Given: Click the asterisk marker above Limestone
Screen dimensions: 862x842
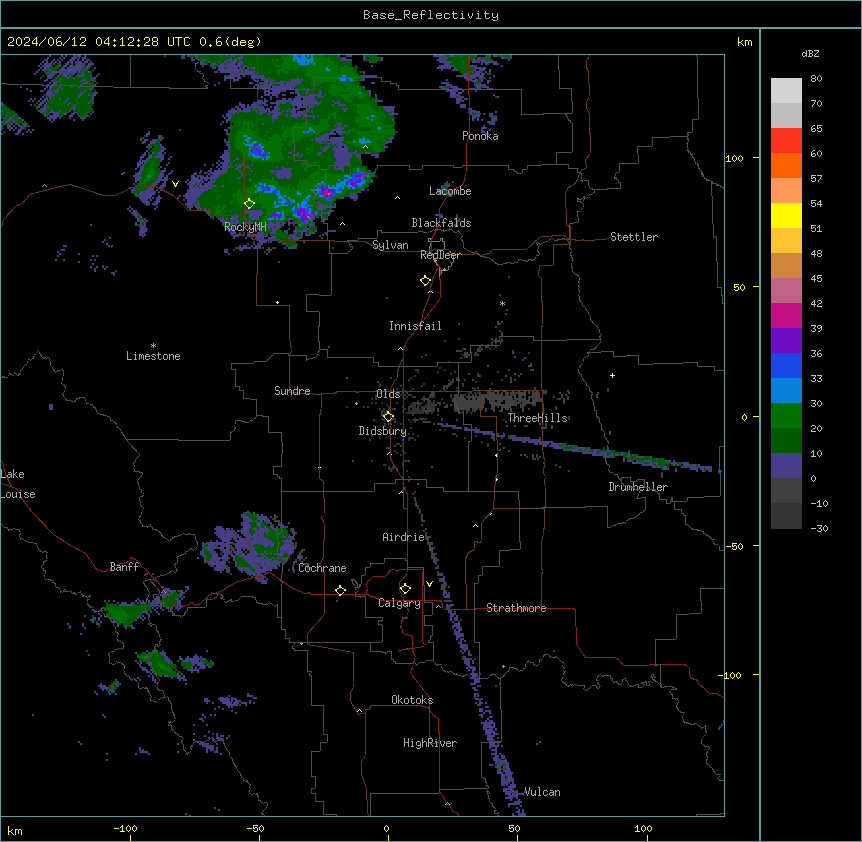Looking at the screenshot, I should 153,346.
